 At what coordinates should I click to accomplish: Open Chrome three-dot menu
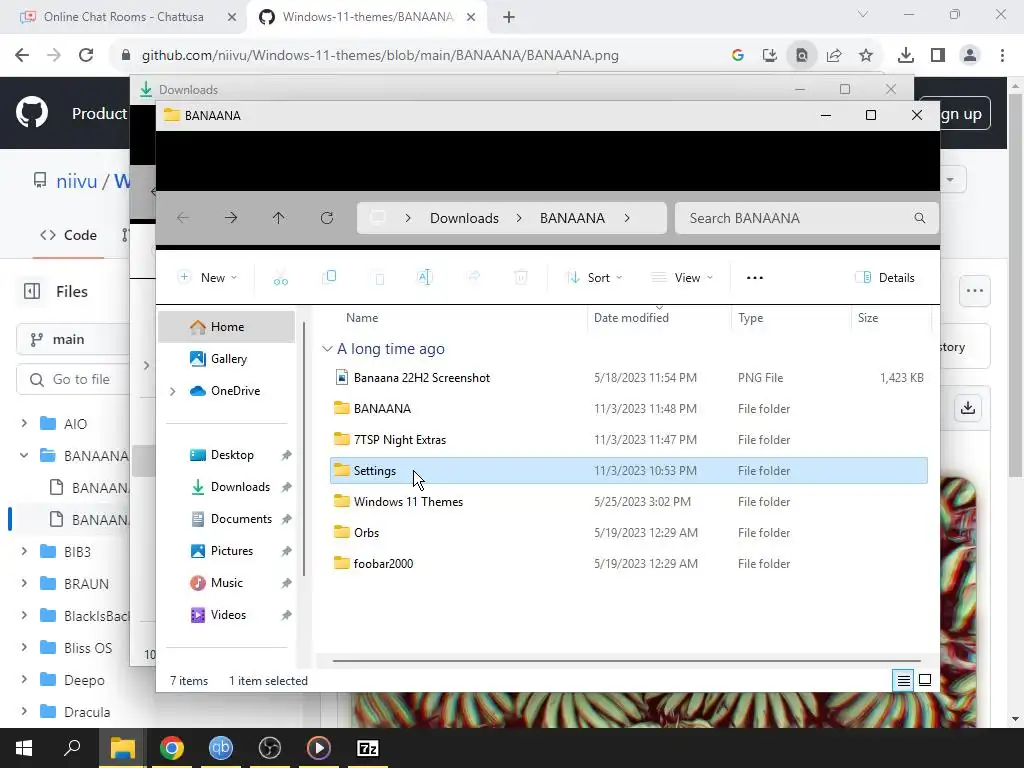click(x=1002, y=56)
